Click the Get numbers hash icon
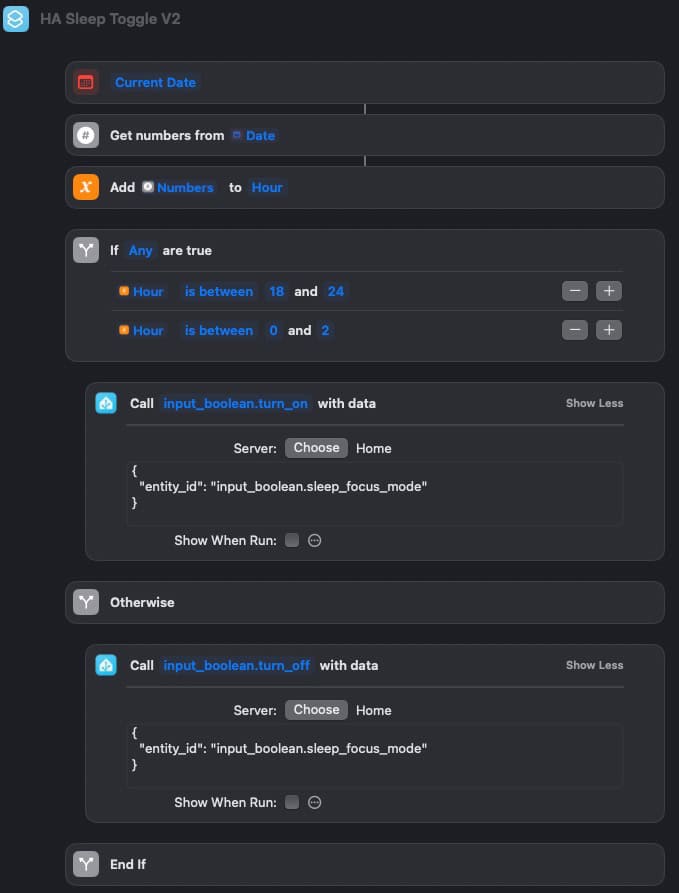679x893 pixels. [x=86, y=136]
